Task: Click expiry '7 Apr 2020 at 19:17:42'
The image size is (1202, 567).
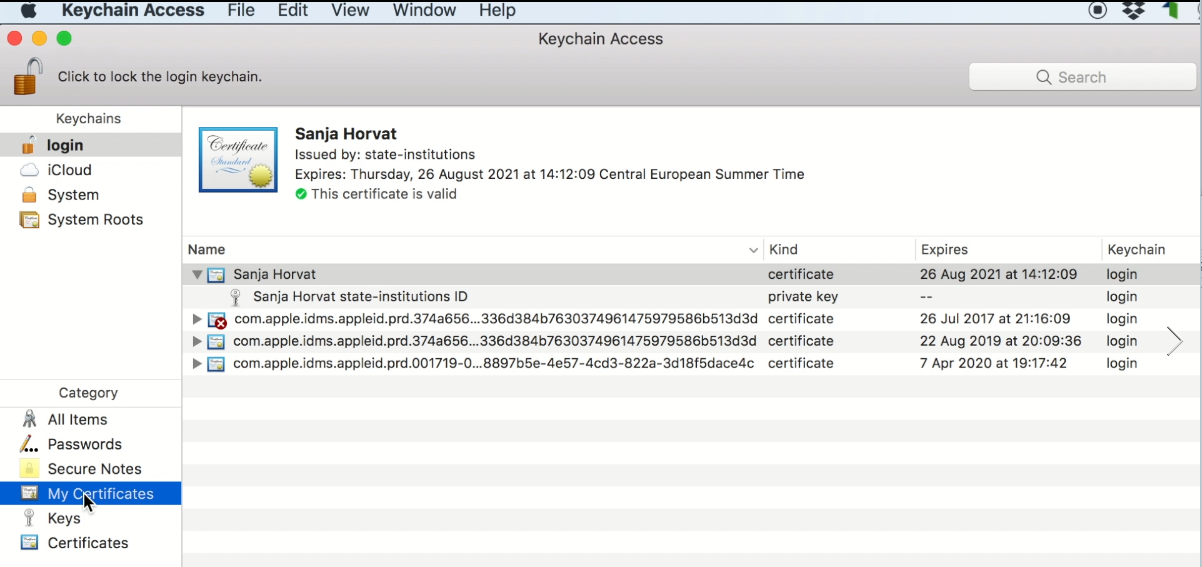Action: pyautogui.click(x=993, y=363)
